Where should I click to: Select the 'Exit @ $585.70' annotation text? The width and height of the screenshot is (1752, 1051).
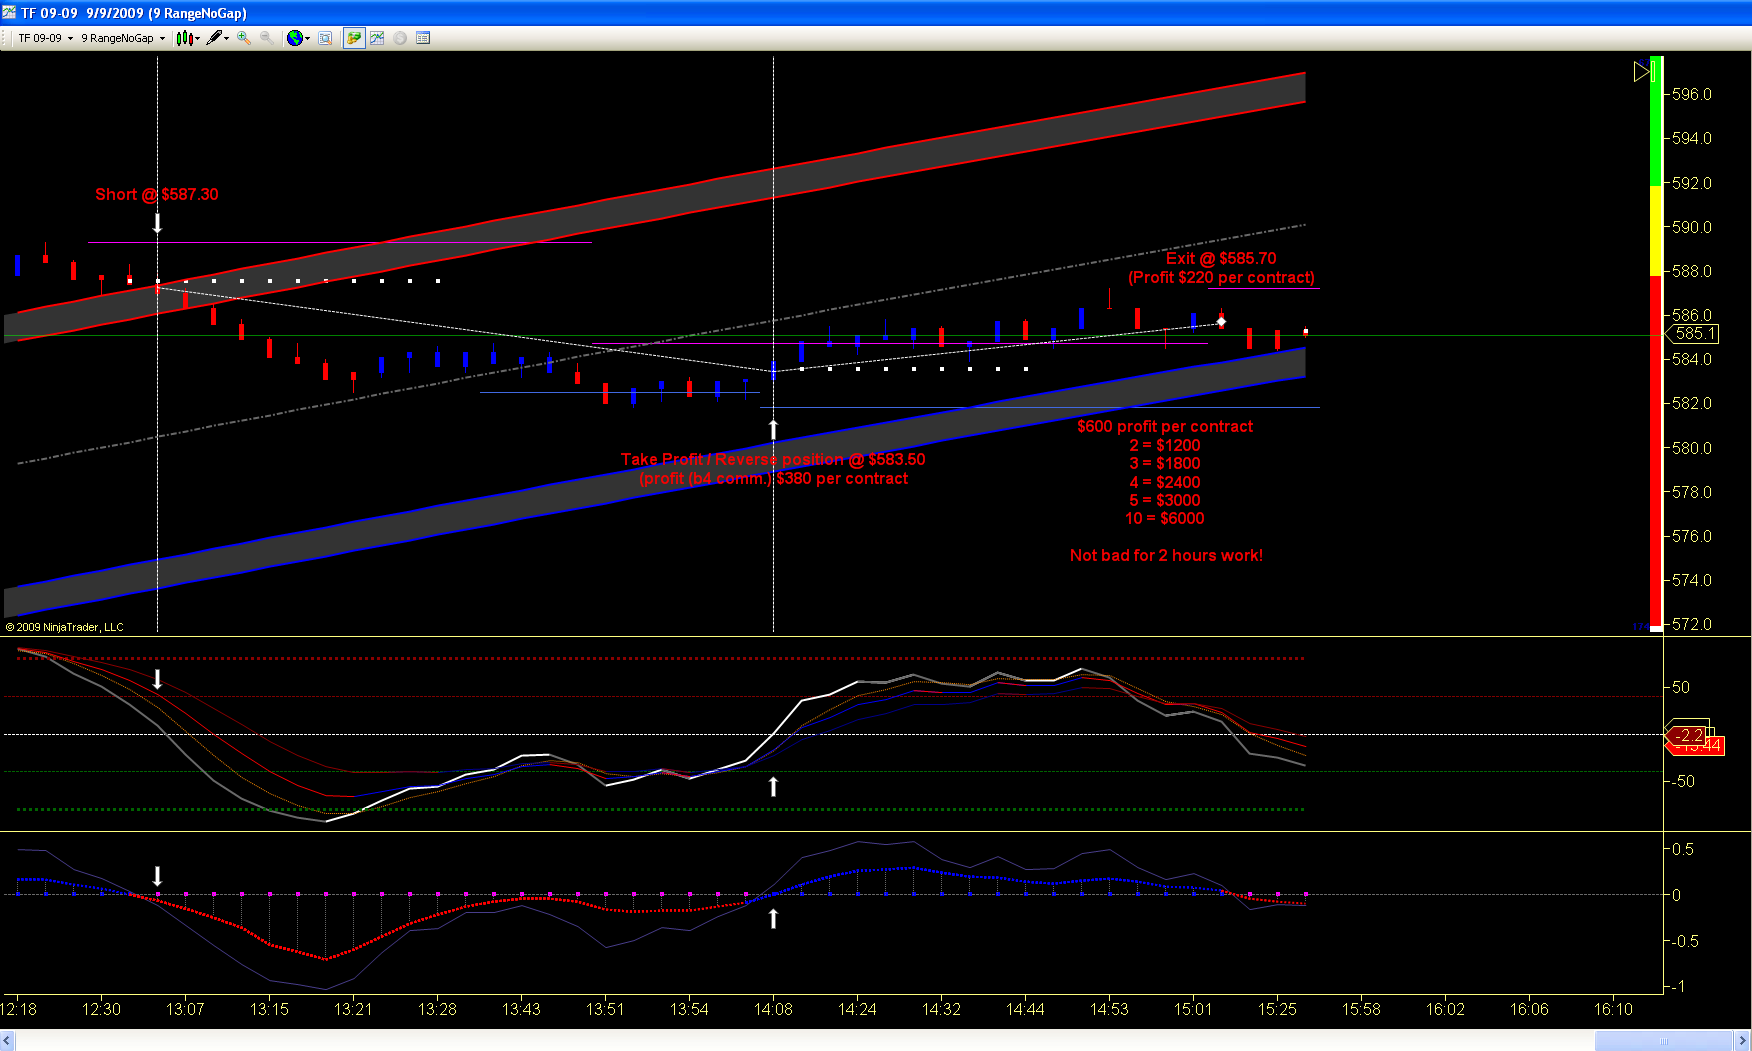point(1221,258)
